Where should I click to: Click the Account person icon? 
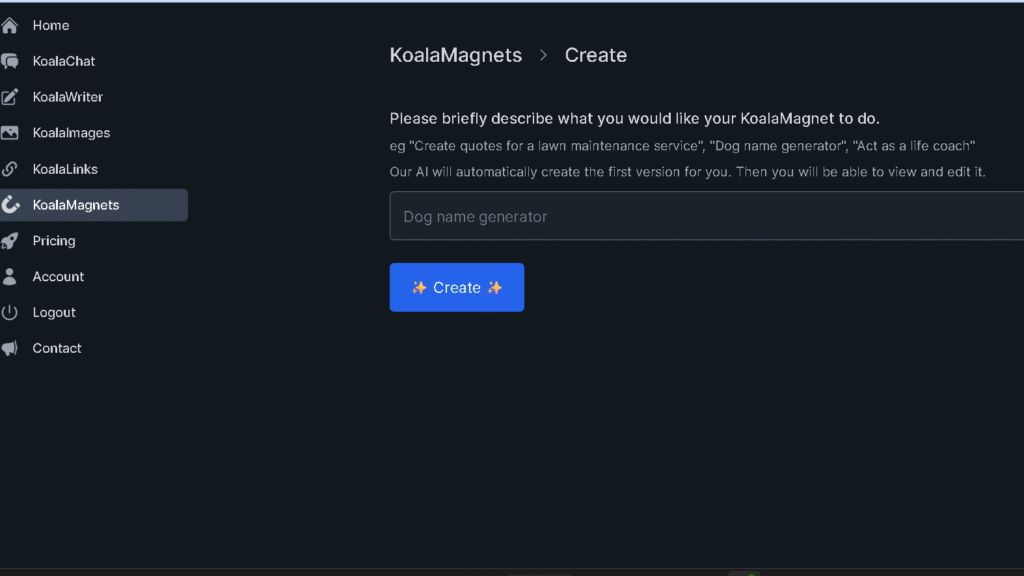10,276
